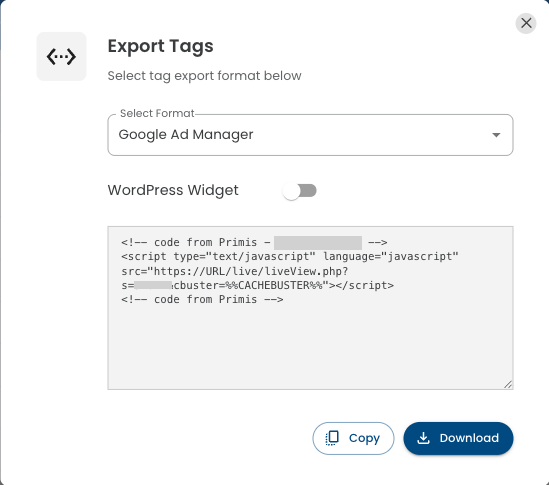
Task: Download the exported tag
Action: pyautogui.click(x=458, y=438)
